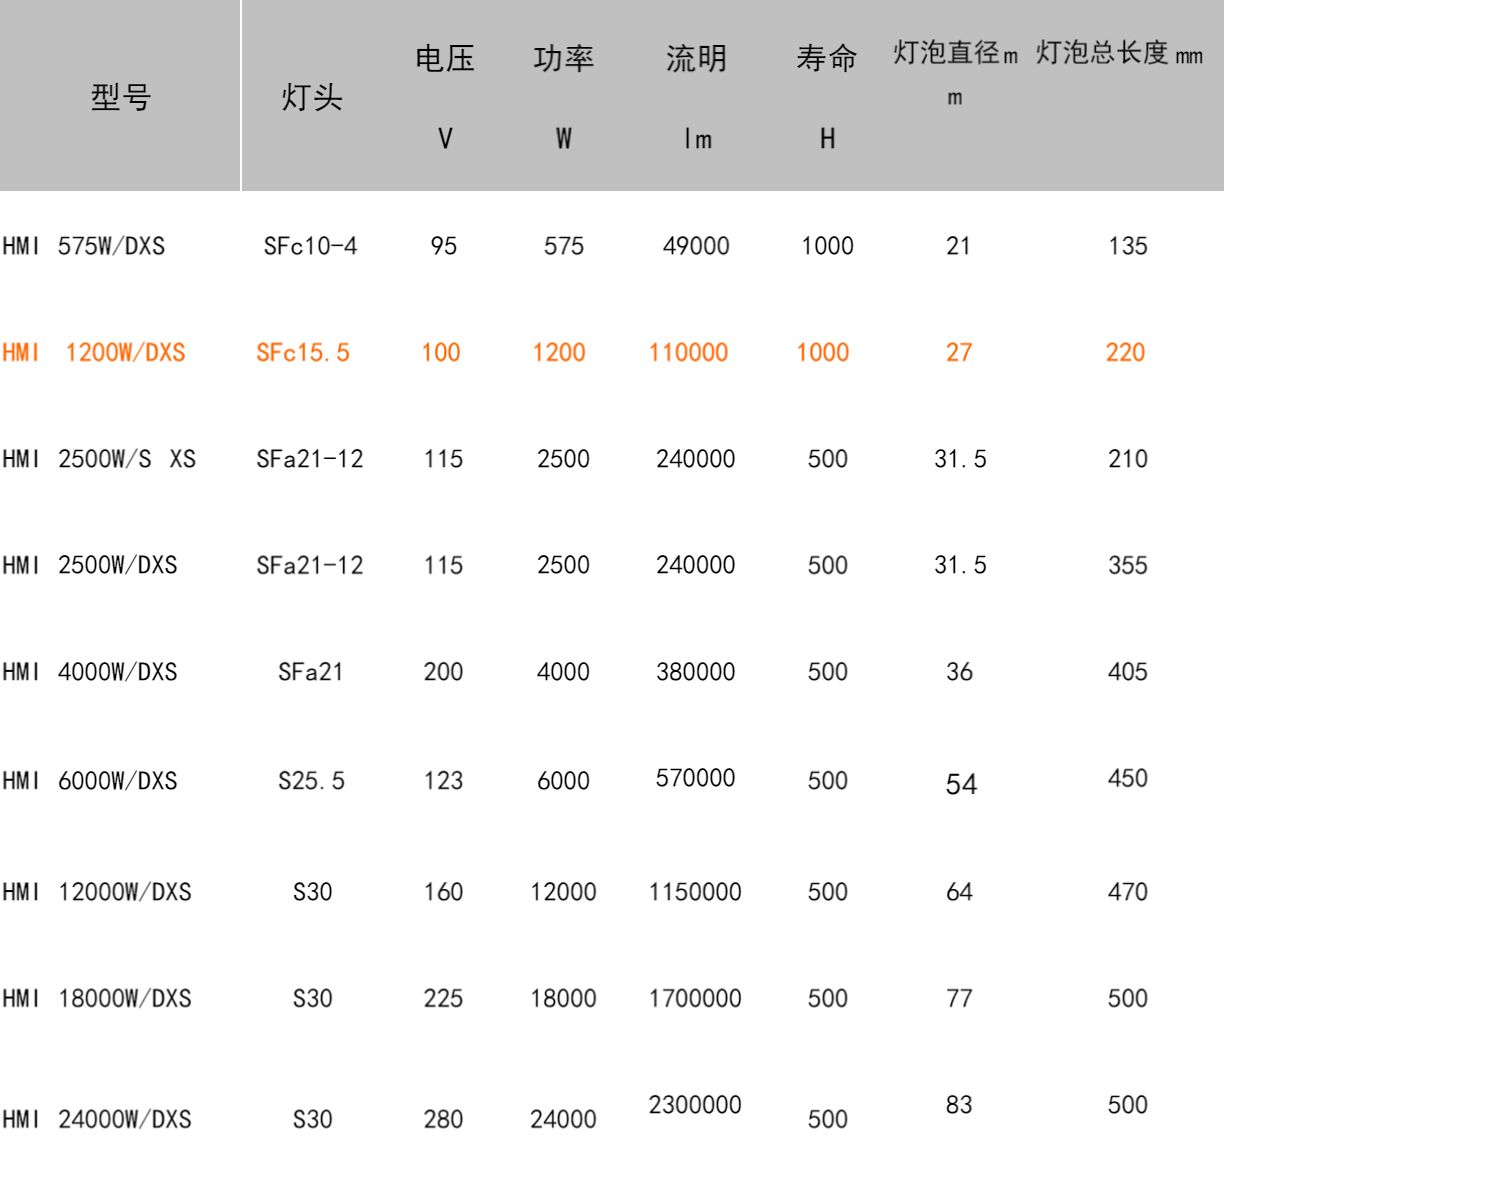Click orange lumen value 110000

tap(689, 352)
